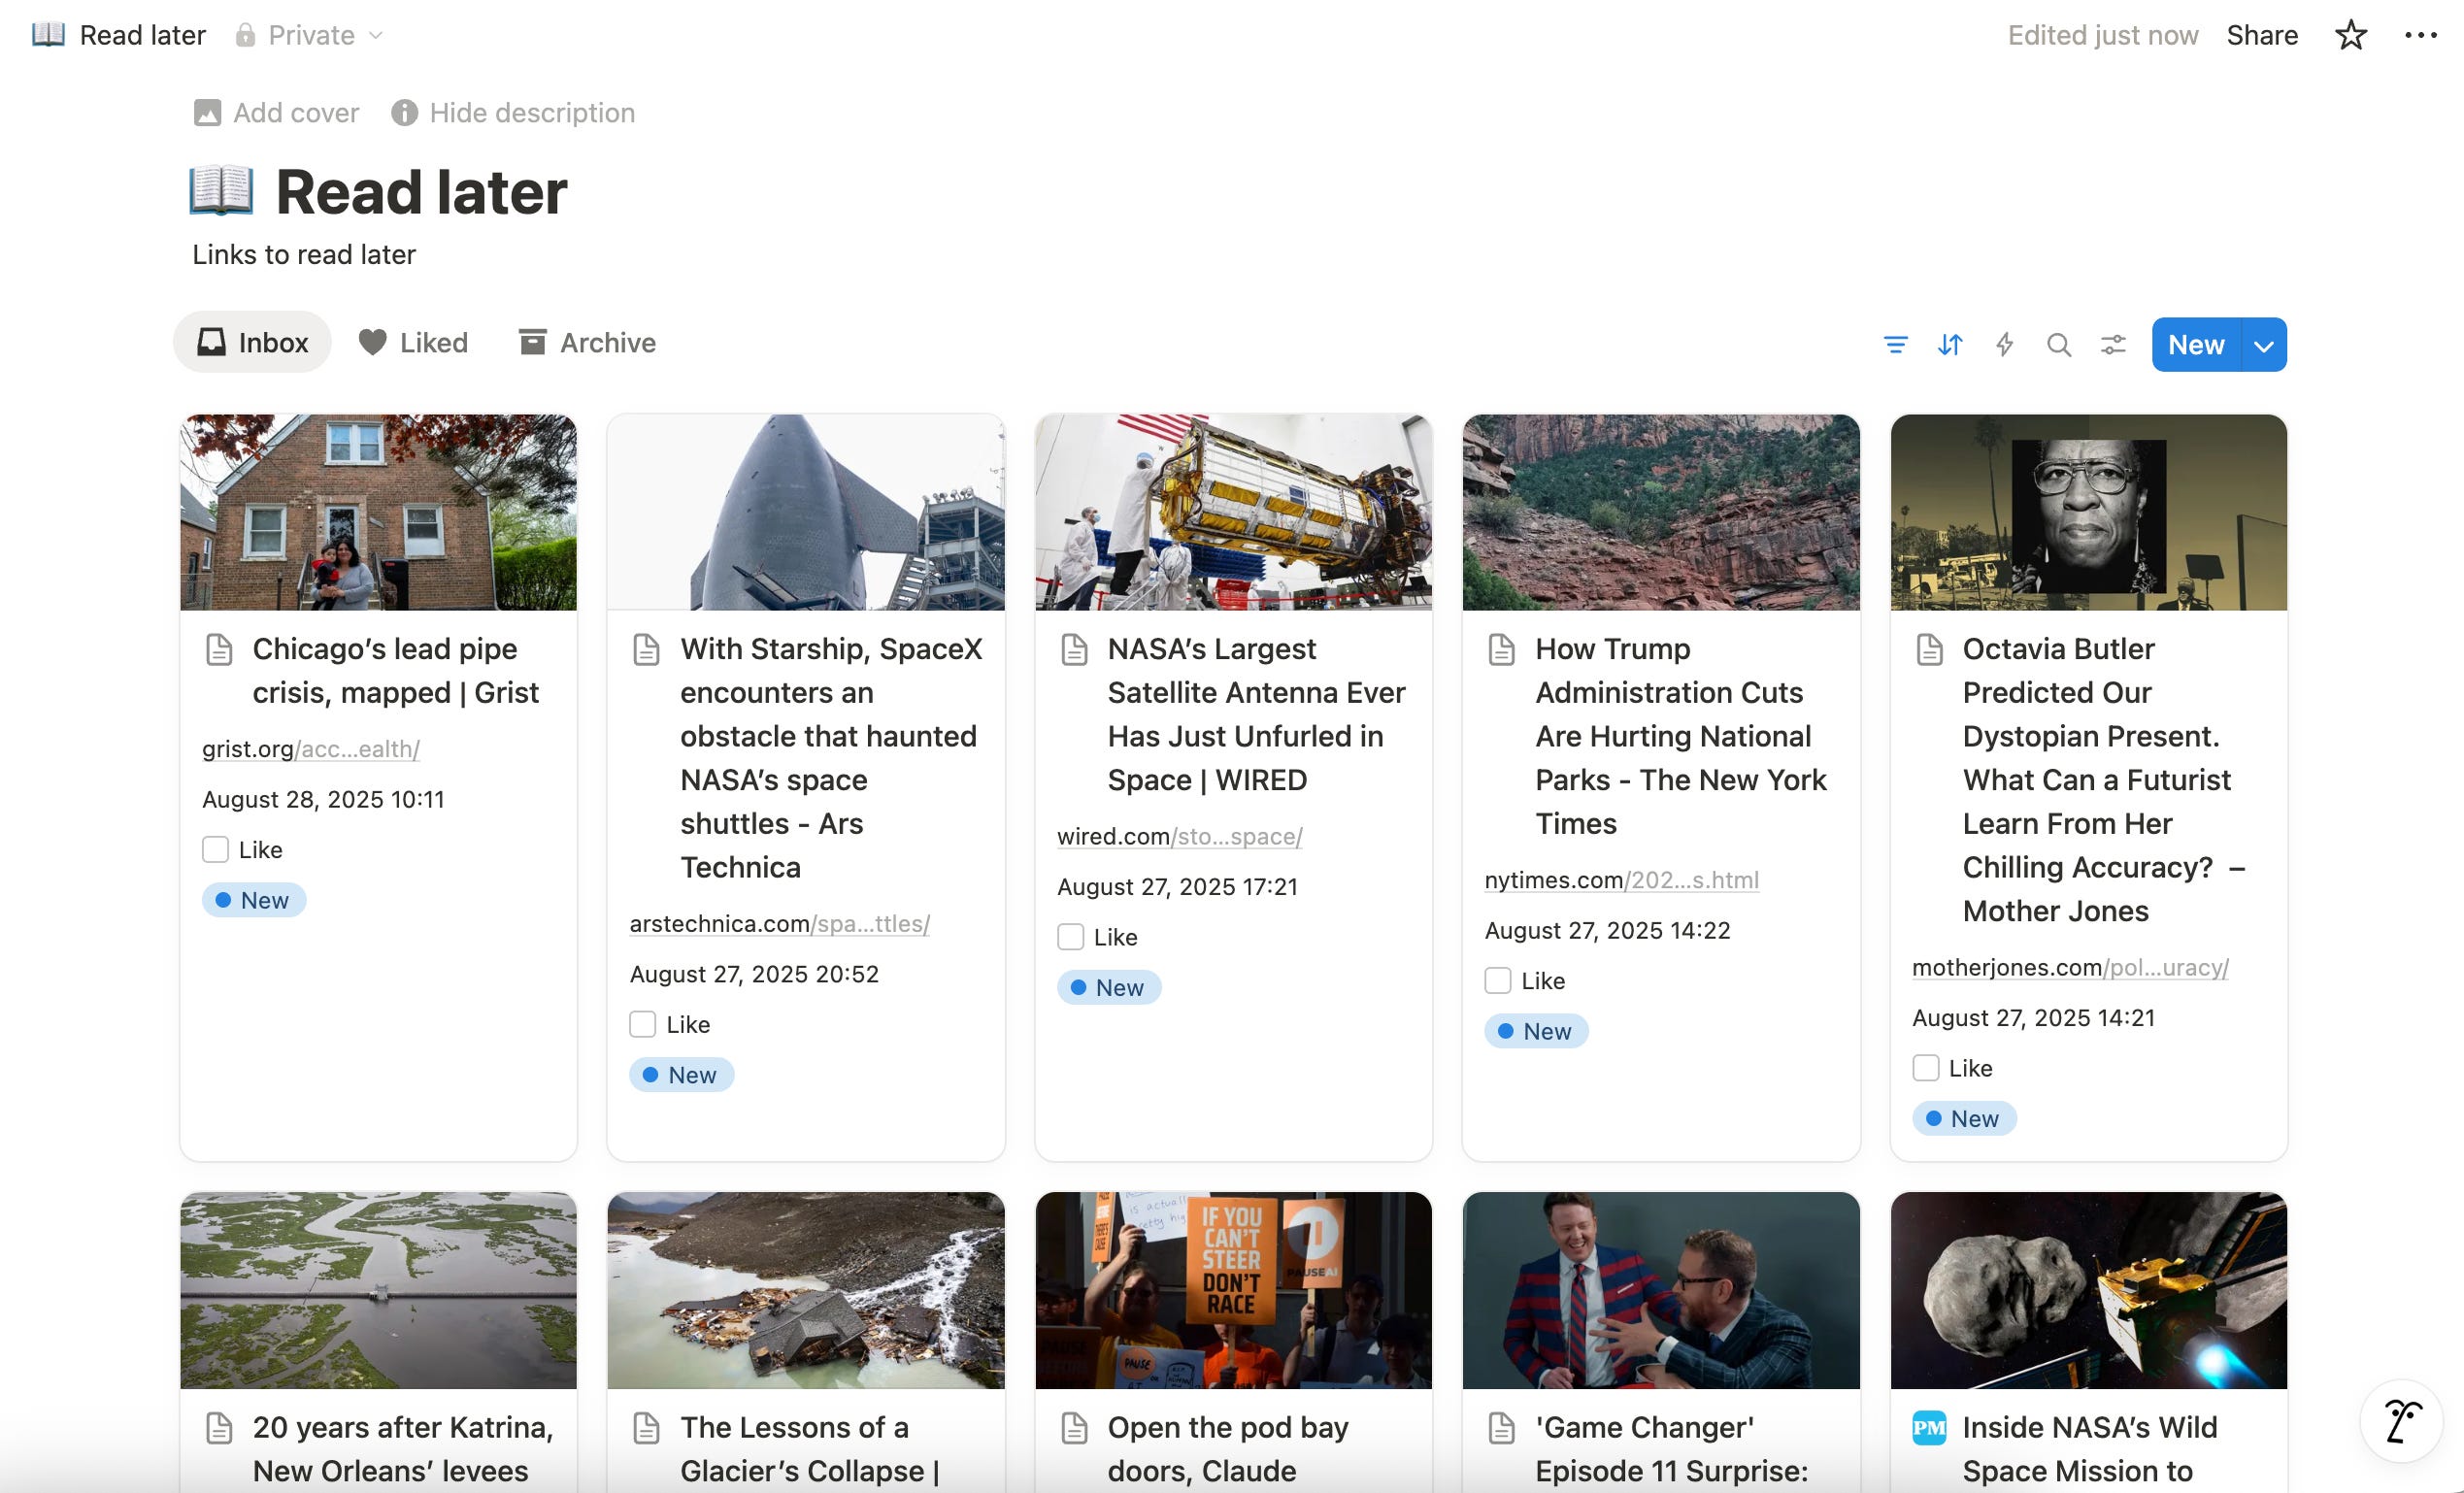The width and height of the screenshot is (2464, 1493).
Task: Open the three-dot page menu
Action: pyautogui.click(x=2420, y=36)
